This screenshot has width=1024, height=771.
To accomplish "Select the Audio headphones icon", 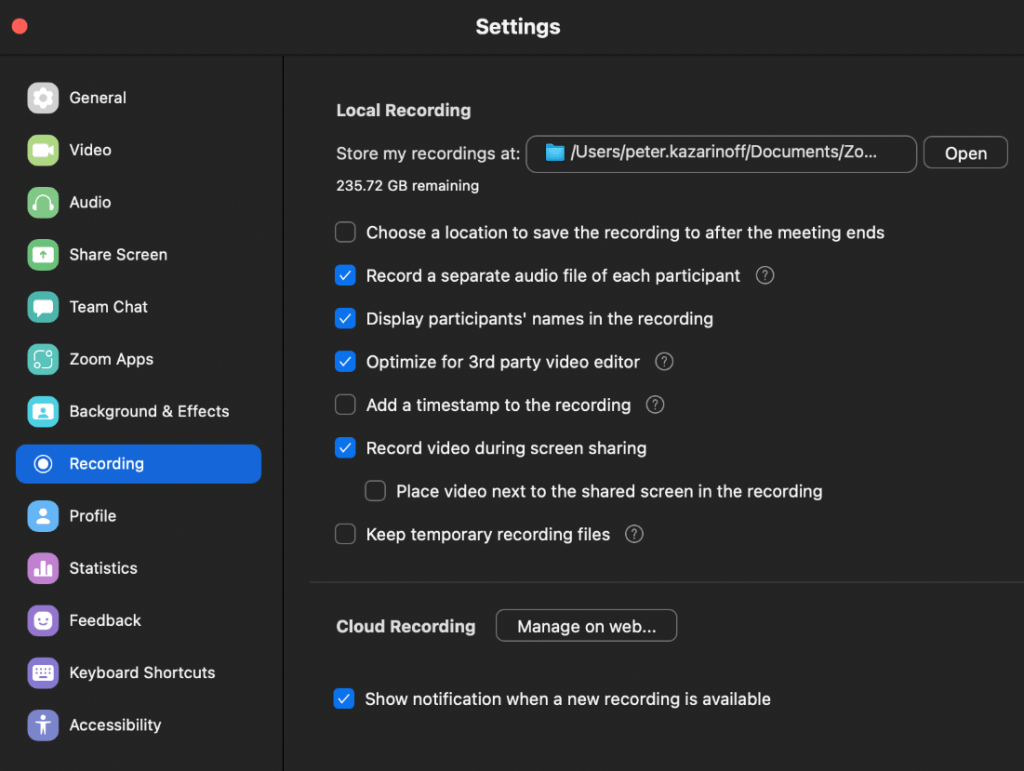I will click(x=43, y=202).
